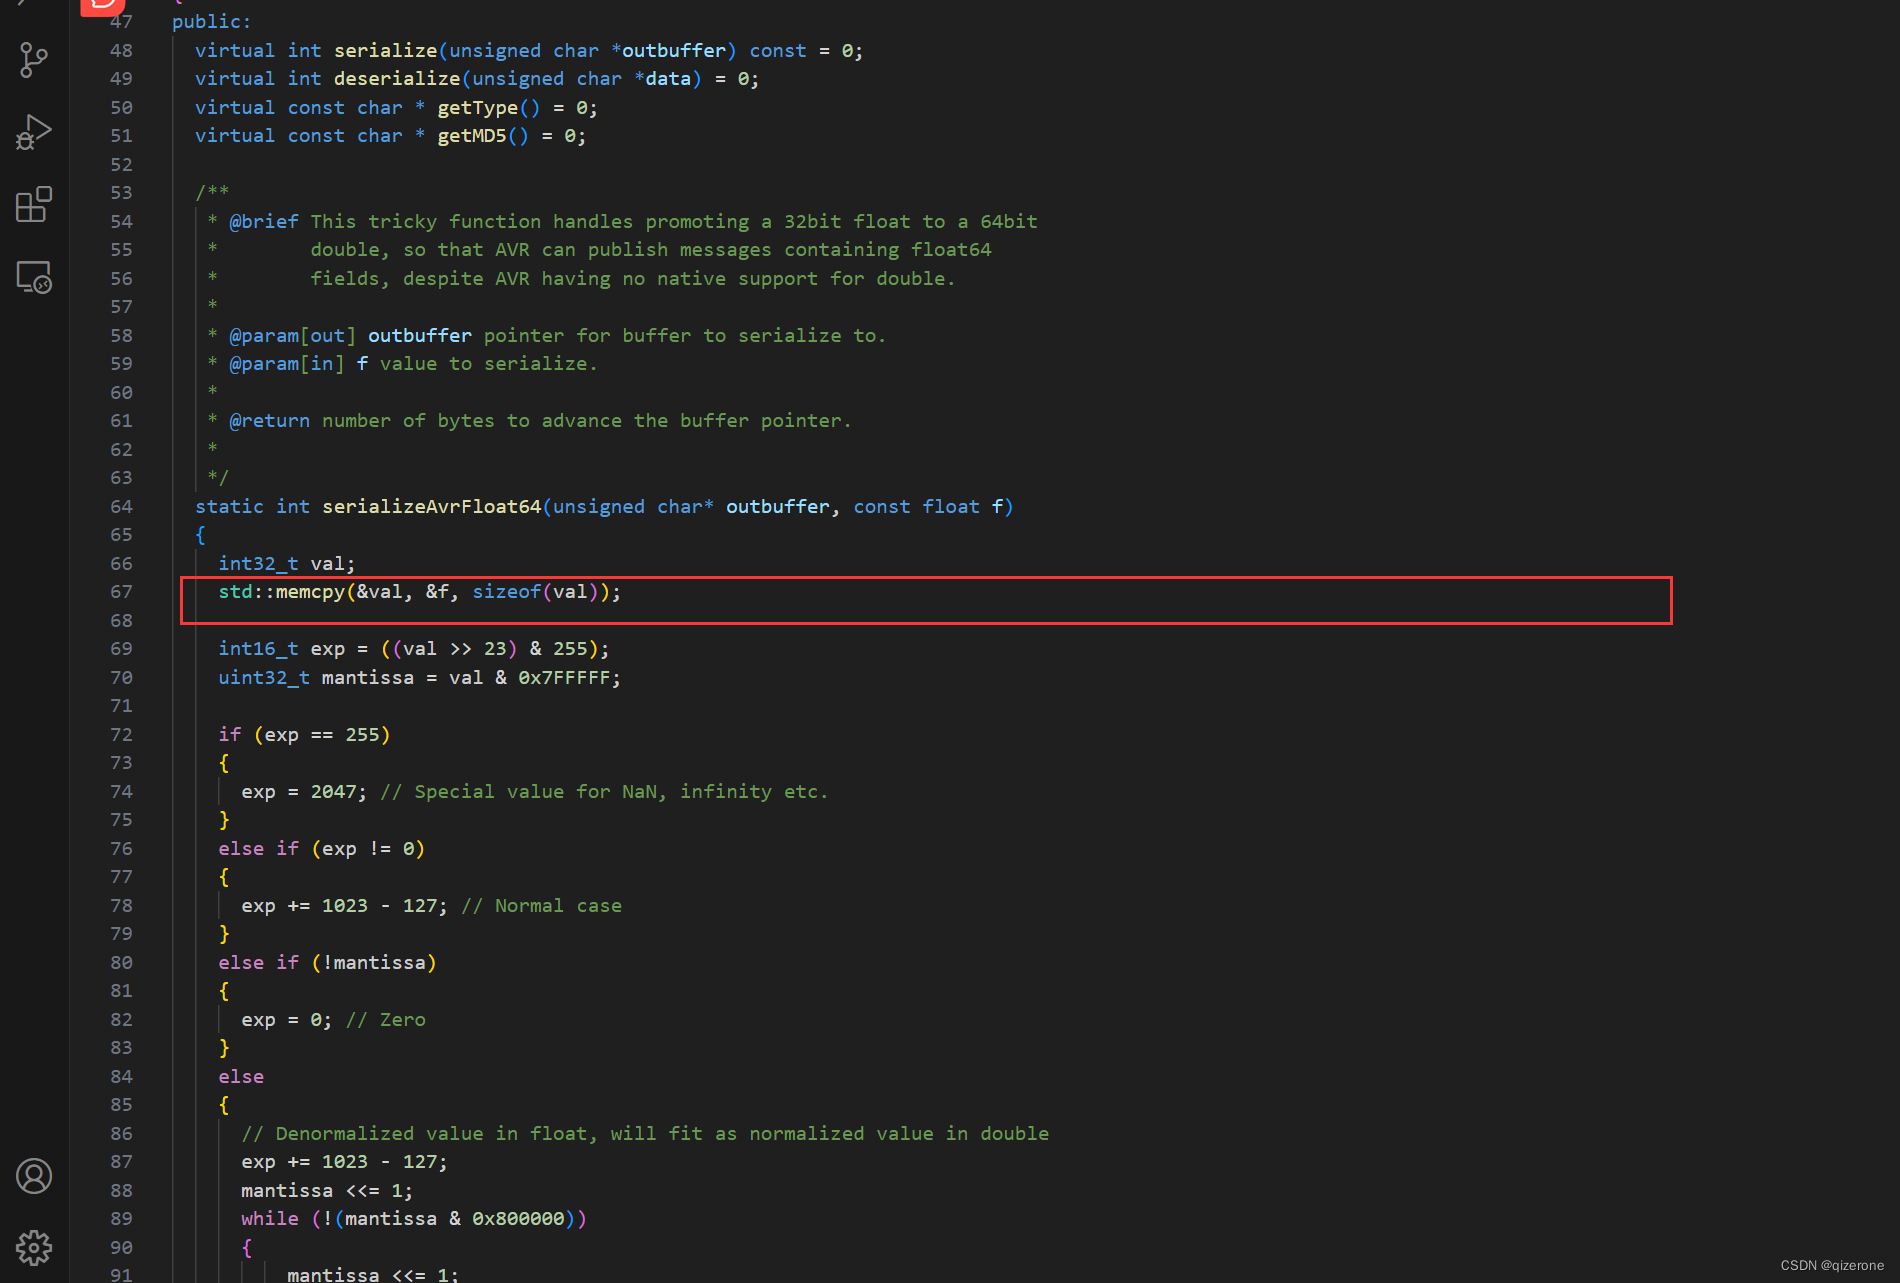Screen dimensions: 1900x1283
Task: Open the Accounts menu
Action: (x=34, y=1176)
